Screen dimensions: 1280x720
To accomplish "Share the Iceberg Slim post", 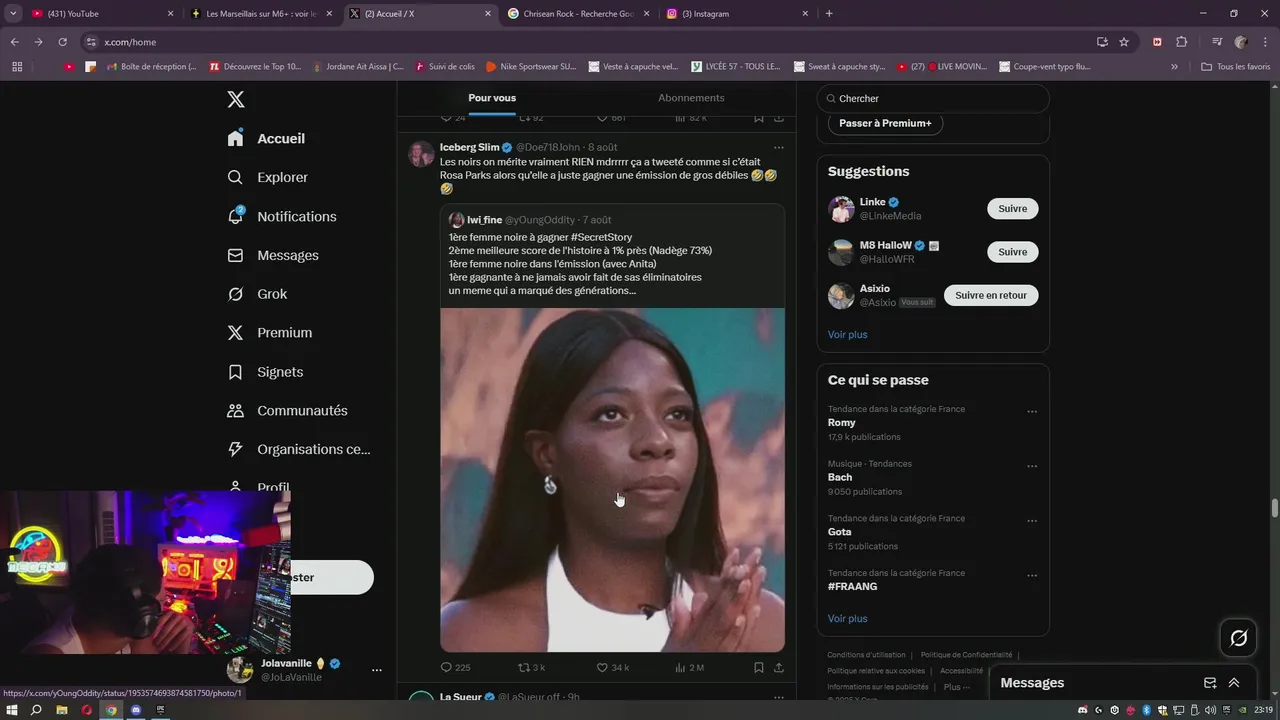I will coord(778,667).
